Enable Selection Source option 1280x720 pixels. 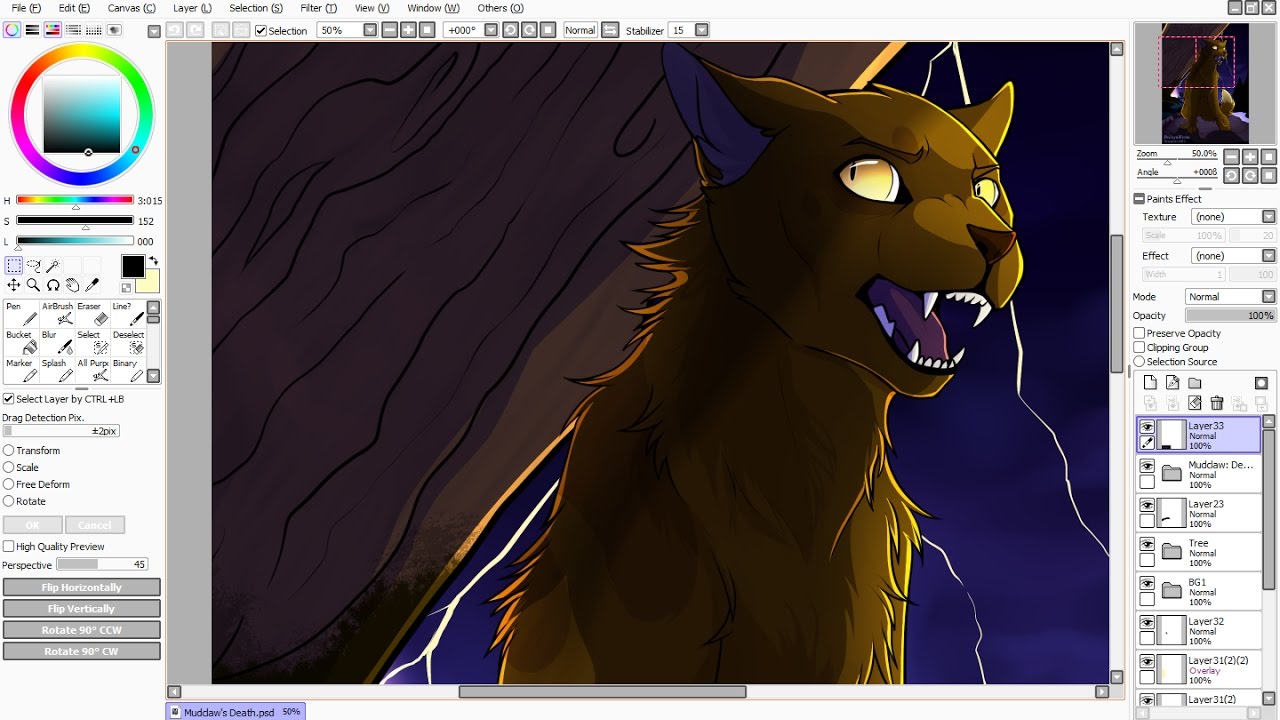click(1139, 361)
